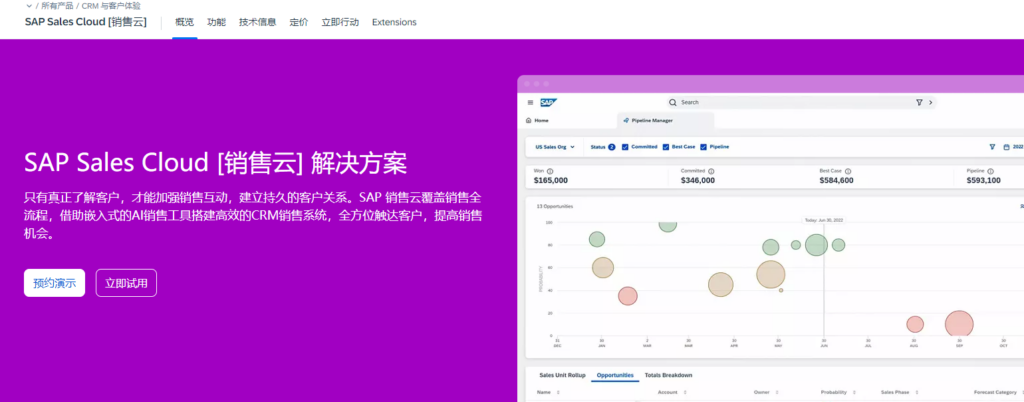This screenshot has height=402, width=1024.
Task: Click the hero heading SAP Sales Cloud [销售云] 解决方案
Action: [x=216, y=163]
